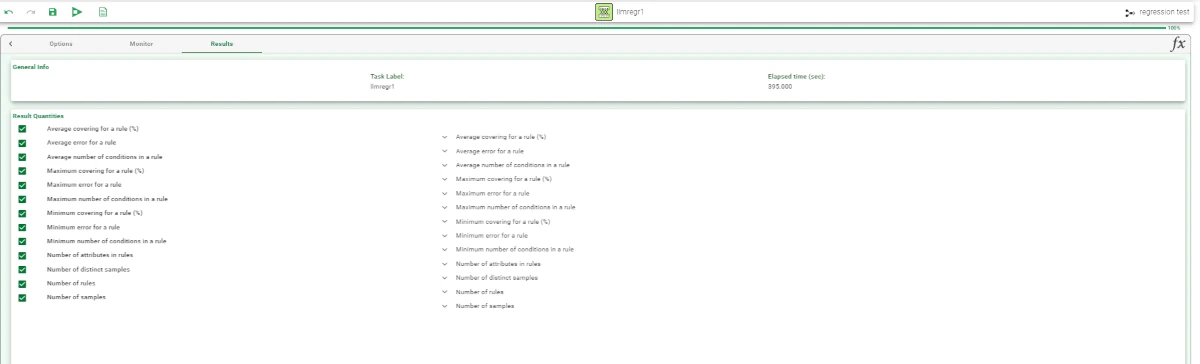Click the Task Label value llmregr1
The height and width of the screenshot is (364, 1200).
click(x=383, y=86)
